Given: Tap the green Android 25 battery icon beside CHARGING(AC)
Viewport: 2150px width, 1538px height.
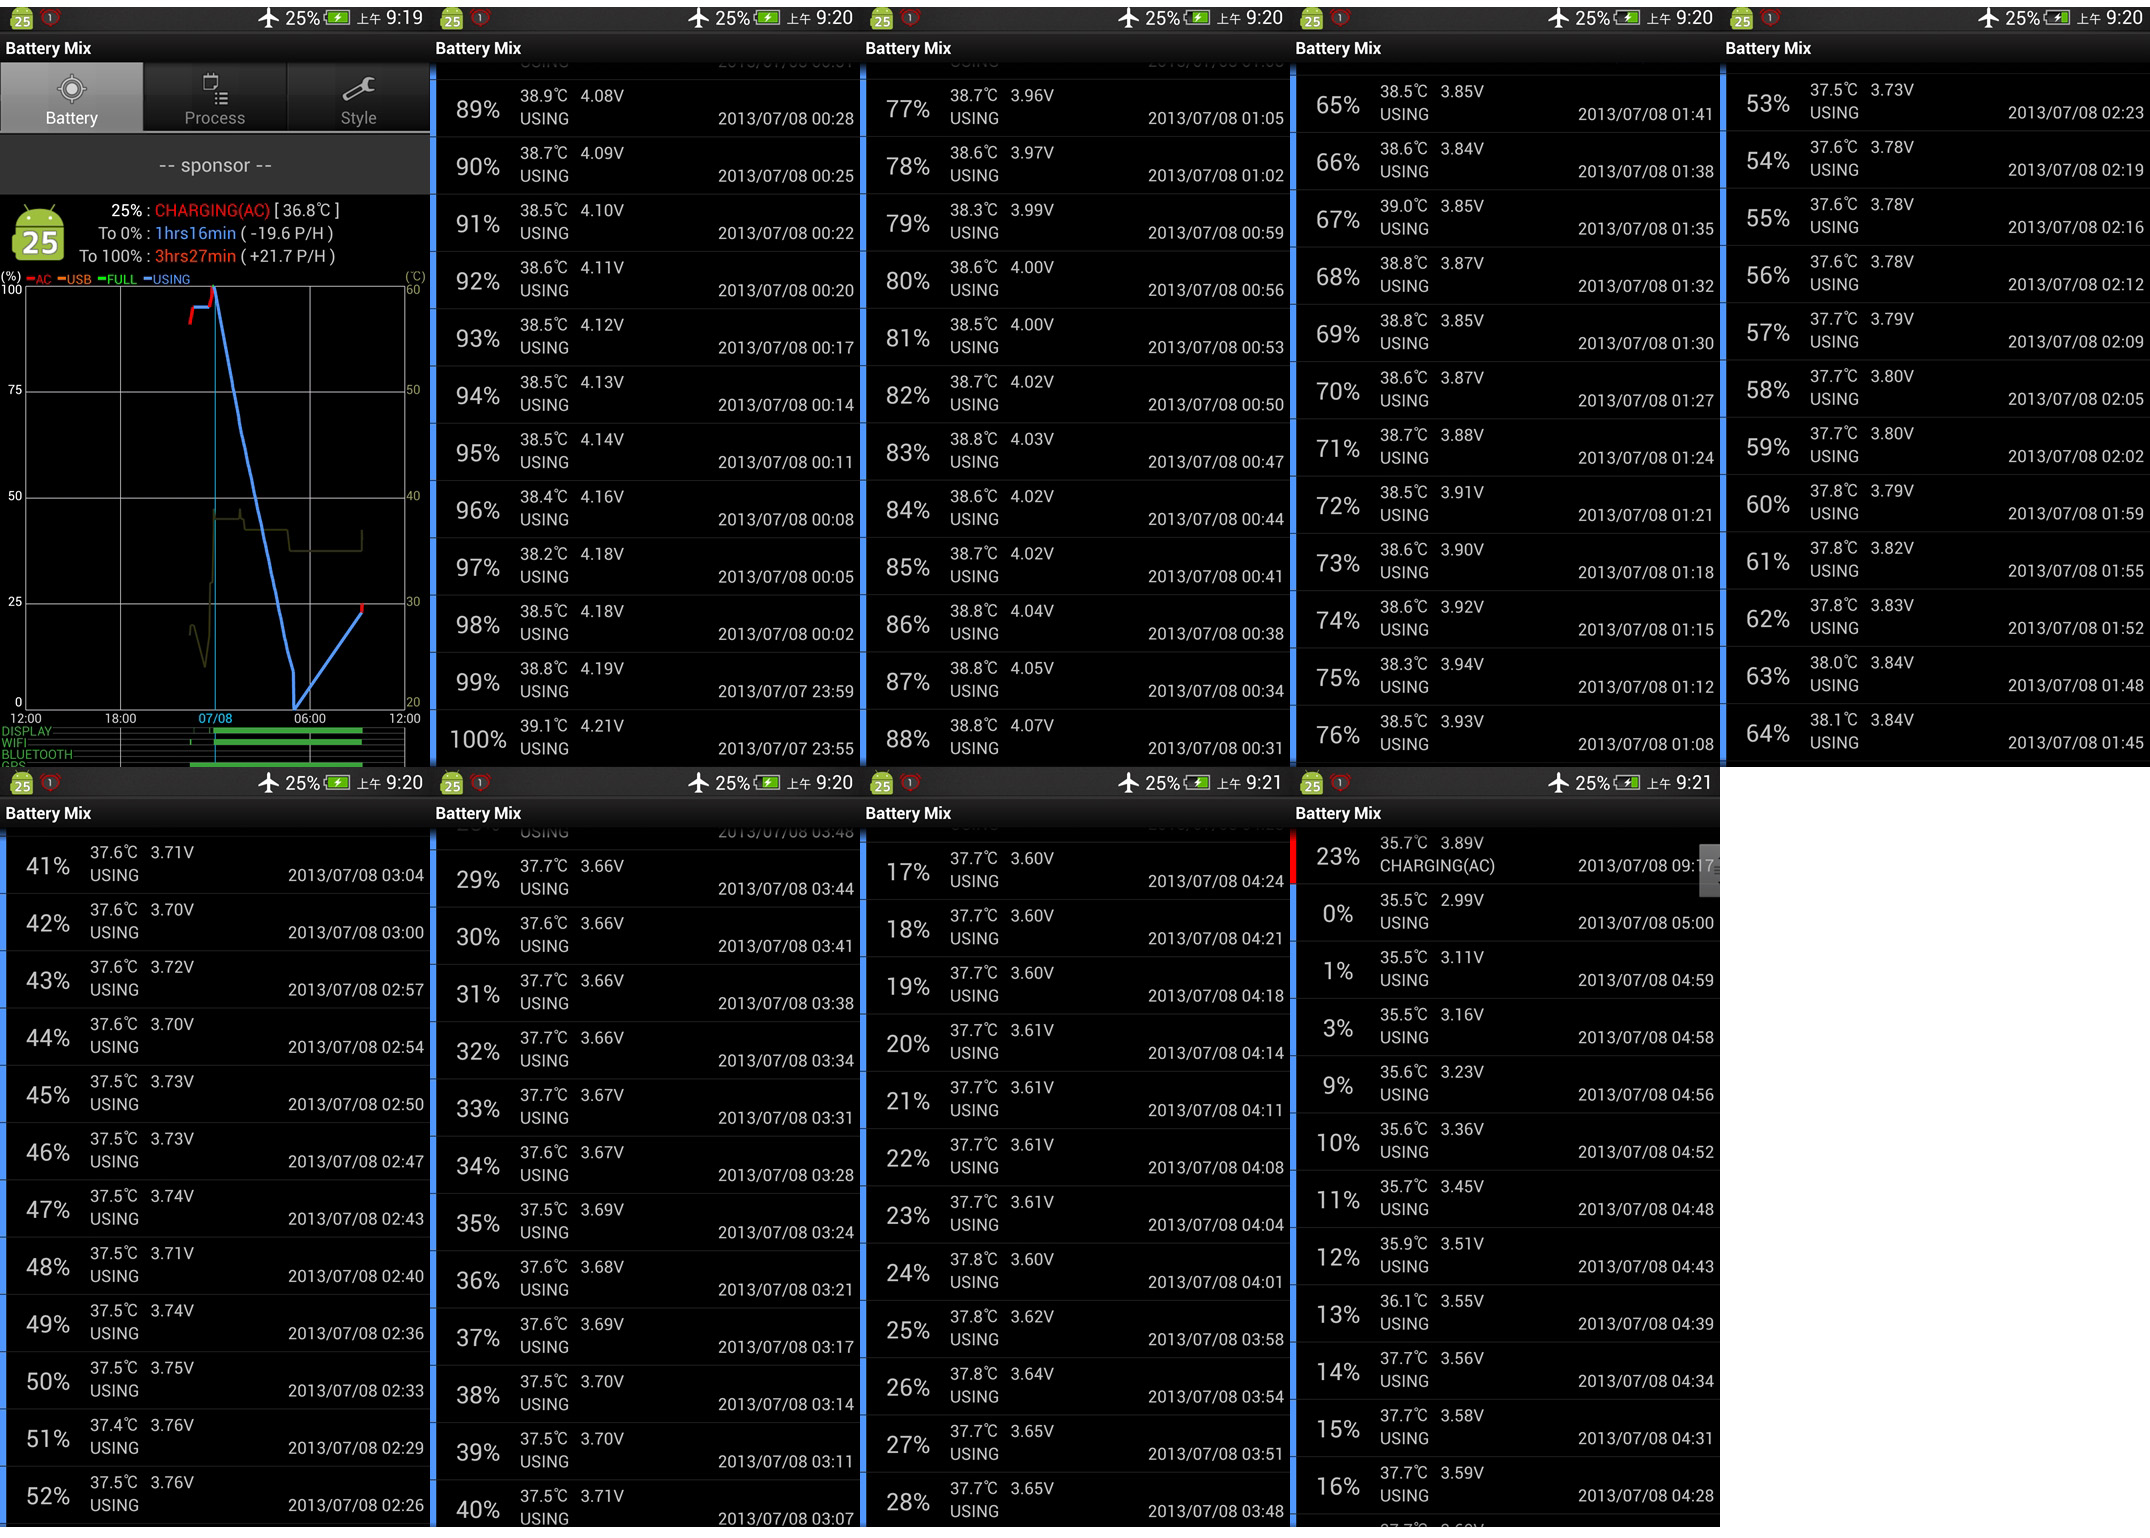Looking at the screenshot, I should 38,233.
